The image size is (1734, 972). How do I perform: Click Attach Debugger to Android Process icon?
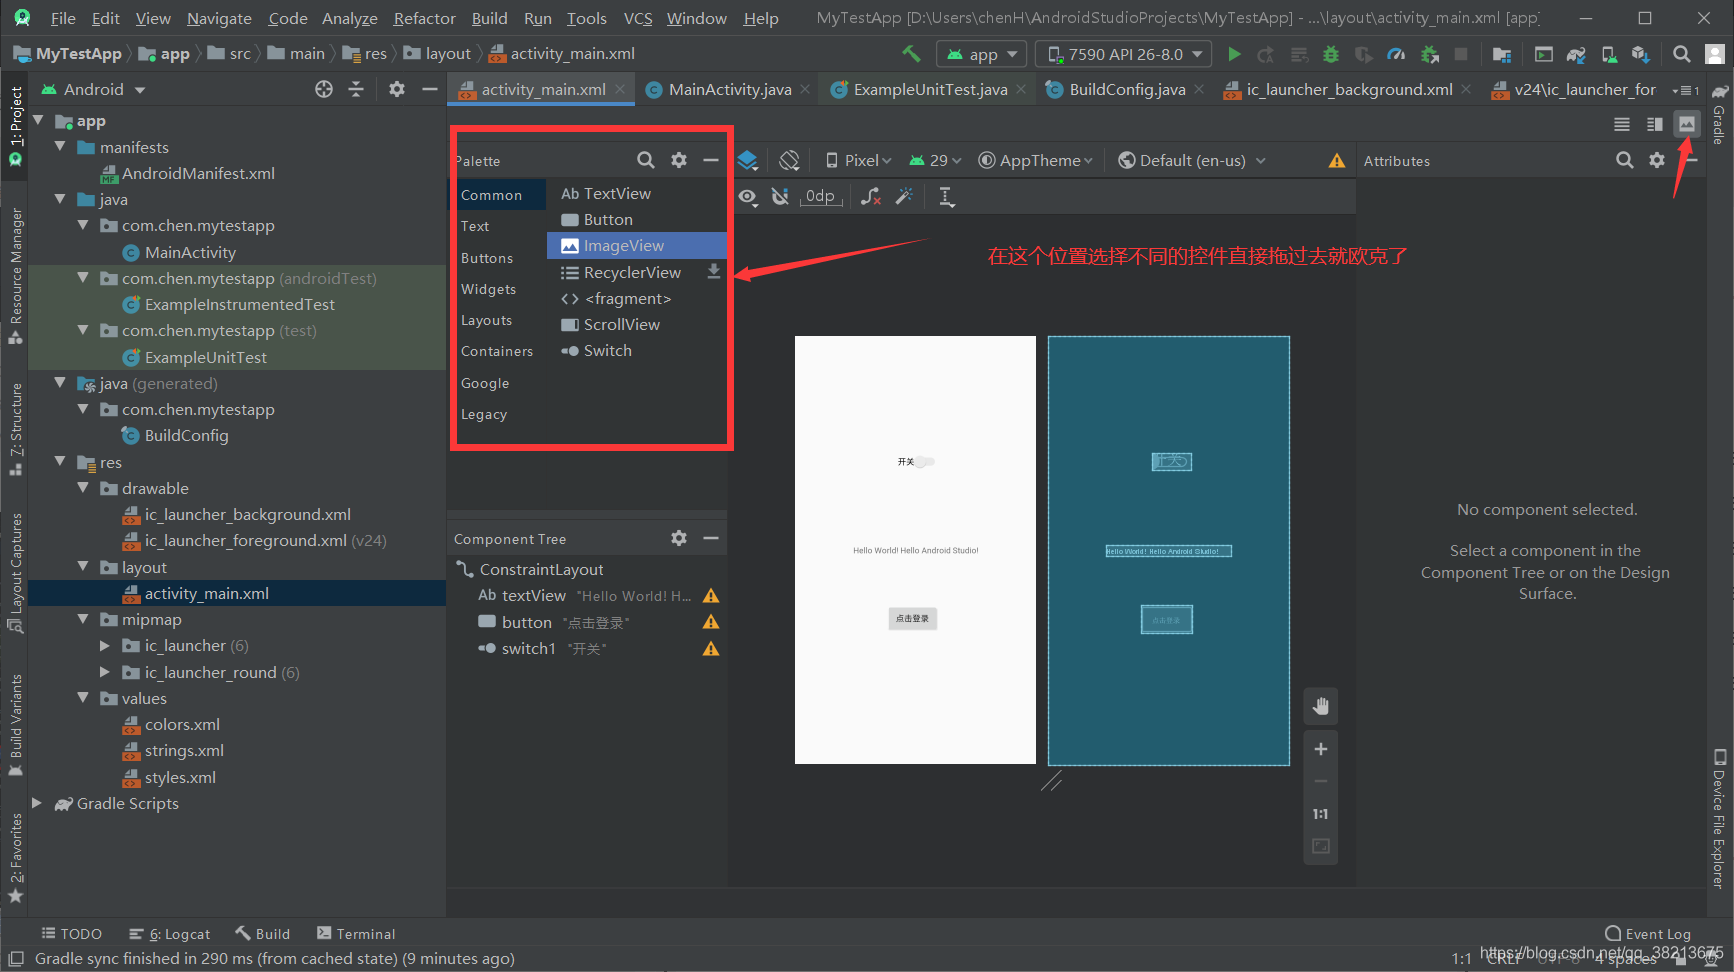click(x=1430, y=54)
